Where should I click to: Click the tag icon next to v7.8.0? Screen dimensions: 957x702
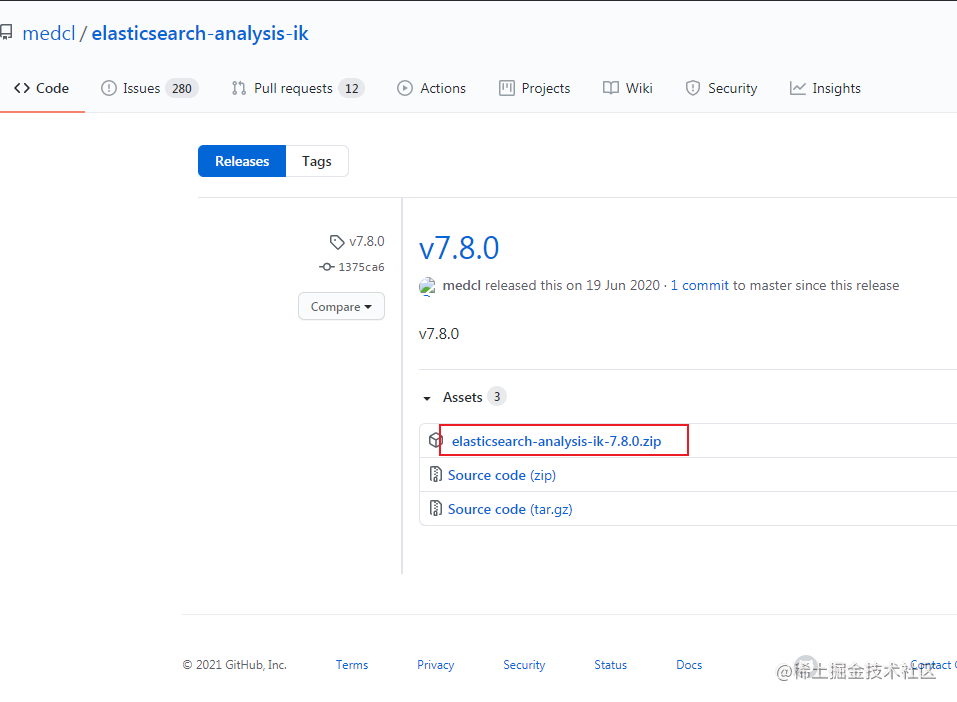337,242
